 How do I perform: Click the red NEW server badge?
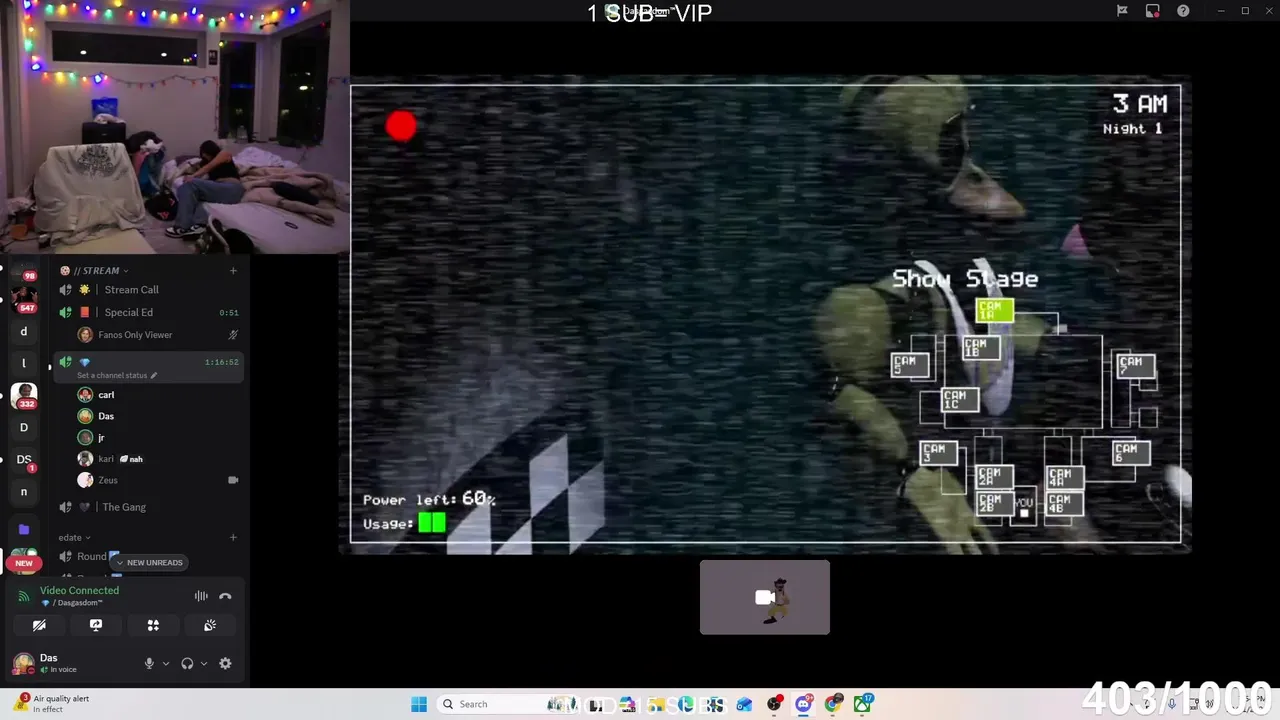24,563
